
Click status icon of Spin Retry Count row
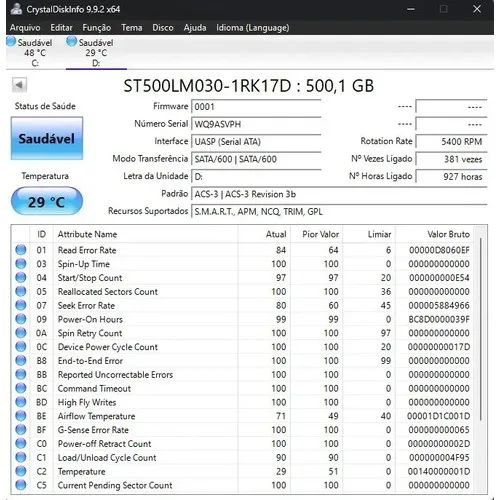point(21,333)
